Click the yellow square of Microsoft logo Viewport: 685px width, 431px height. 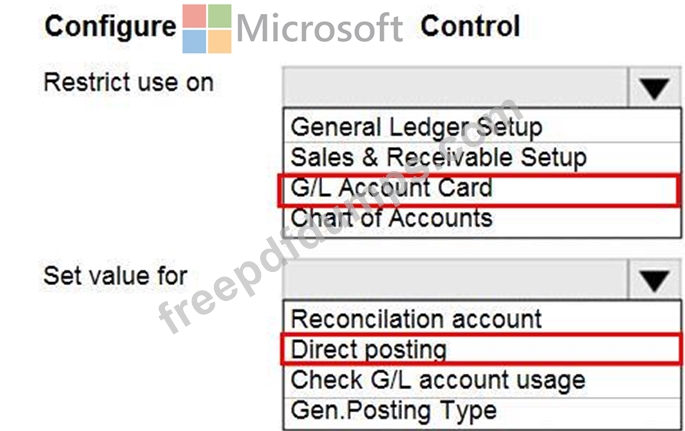tap(219, 41)
